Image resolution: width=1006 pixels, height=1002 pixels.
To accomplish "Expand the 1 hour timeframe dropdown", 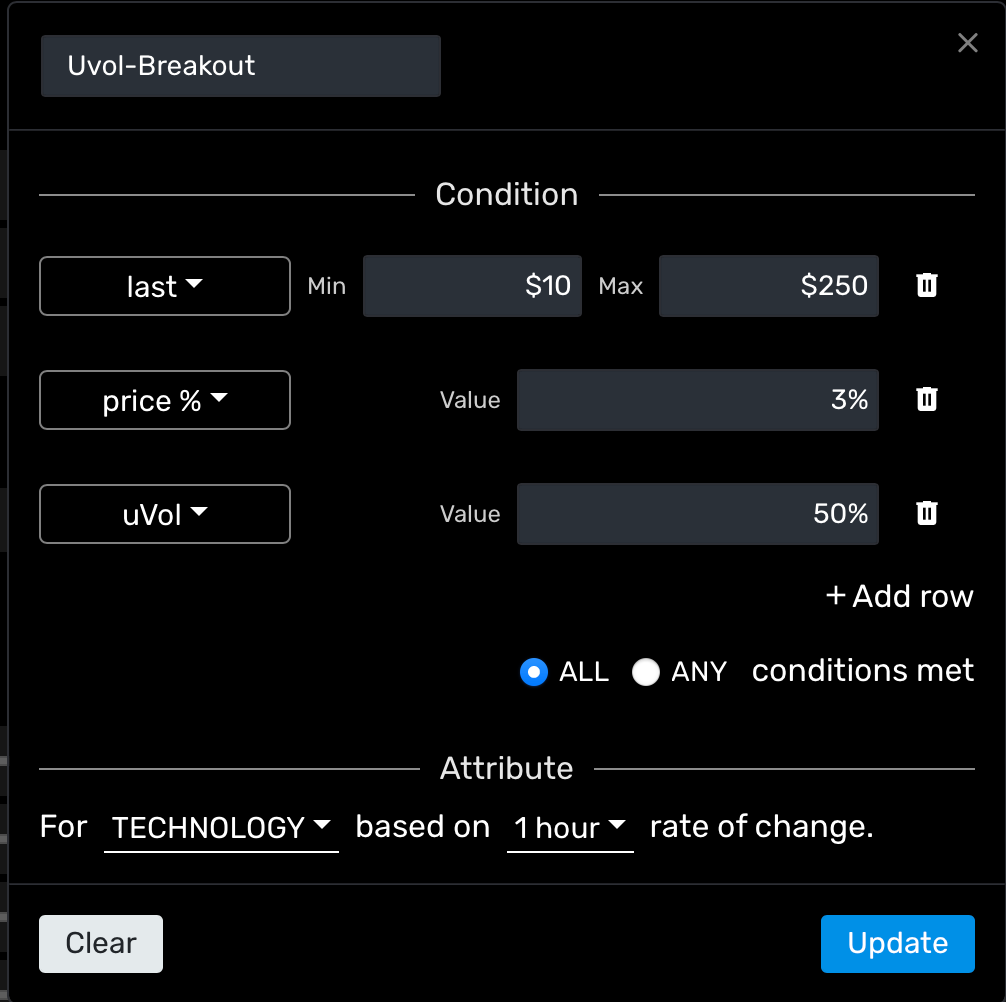I will pyautogui.click(x=570, y=828).
